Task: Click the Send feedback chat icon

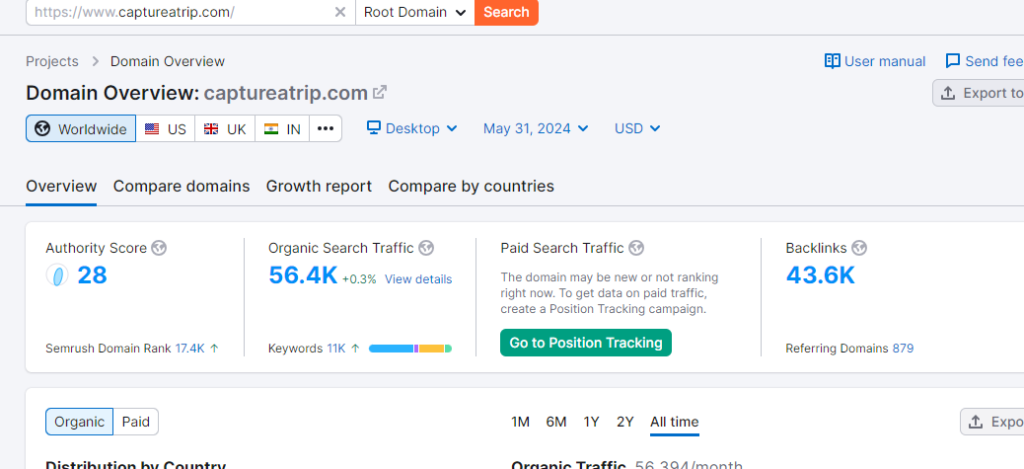Action: click(x=953, y=61)
